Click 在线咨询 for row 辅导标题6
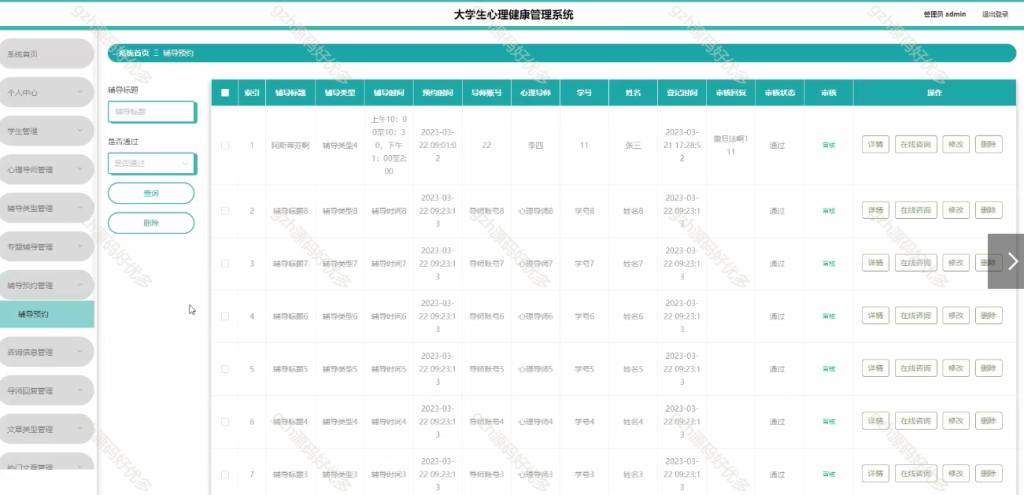1024x495 pixels. [x=916, y=315]
